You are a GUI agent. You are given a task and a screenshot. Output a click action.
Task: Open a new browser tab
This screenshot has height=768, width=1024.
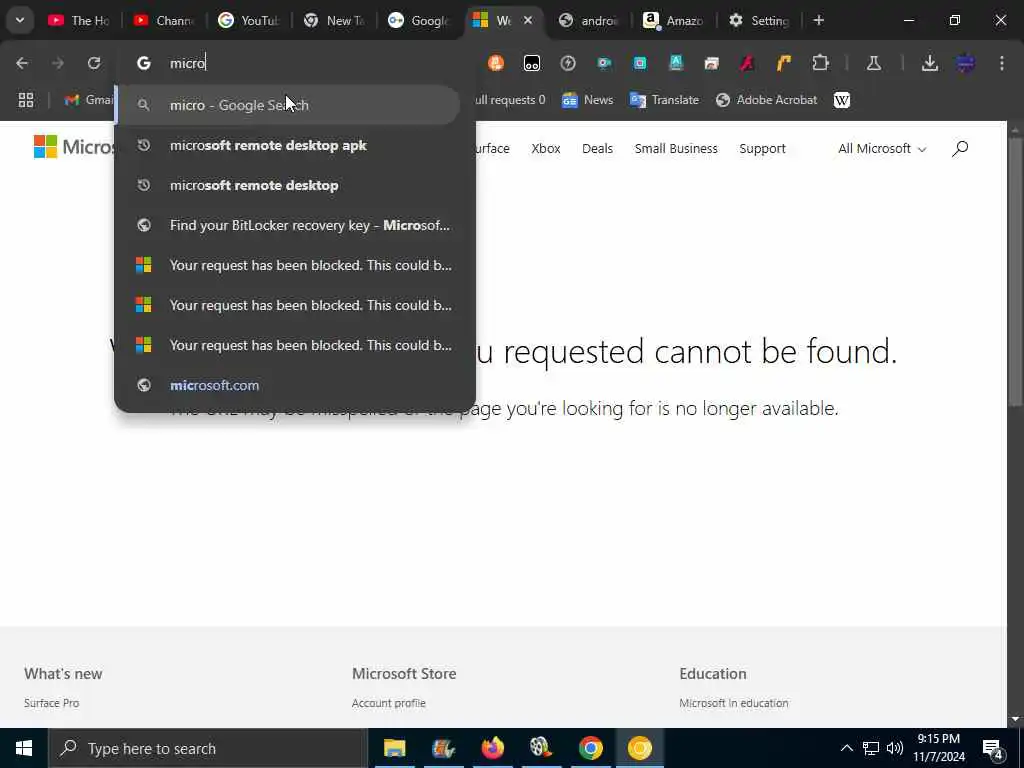818,20
